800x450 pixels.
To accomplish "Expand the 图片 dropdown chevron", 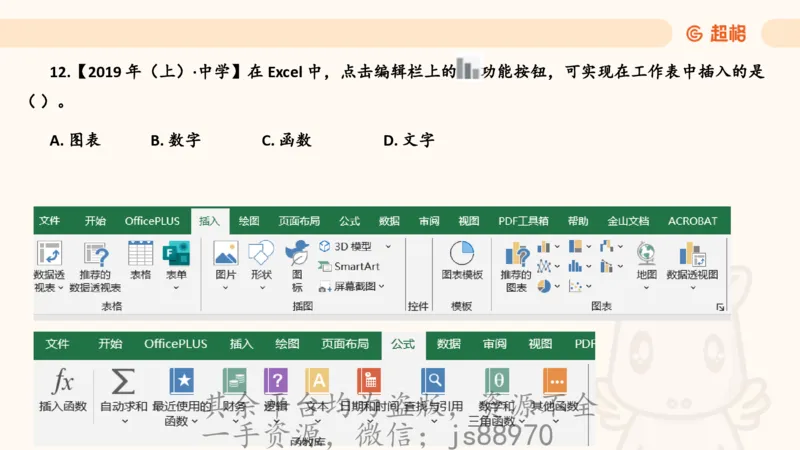I will pos(225,288).
